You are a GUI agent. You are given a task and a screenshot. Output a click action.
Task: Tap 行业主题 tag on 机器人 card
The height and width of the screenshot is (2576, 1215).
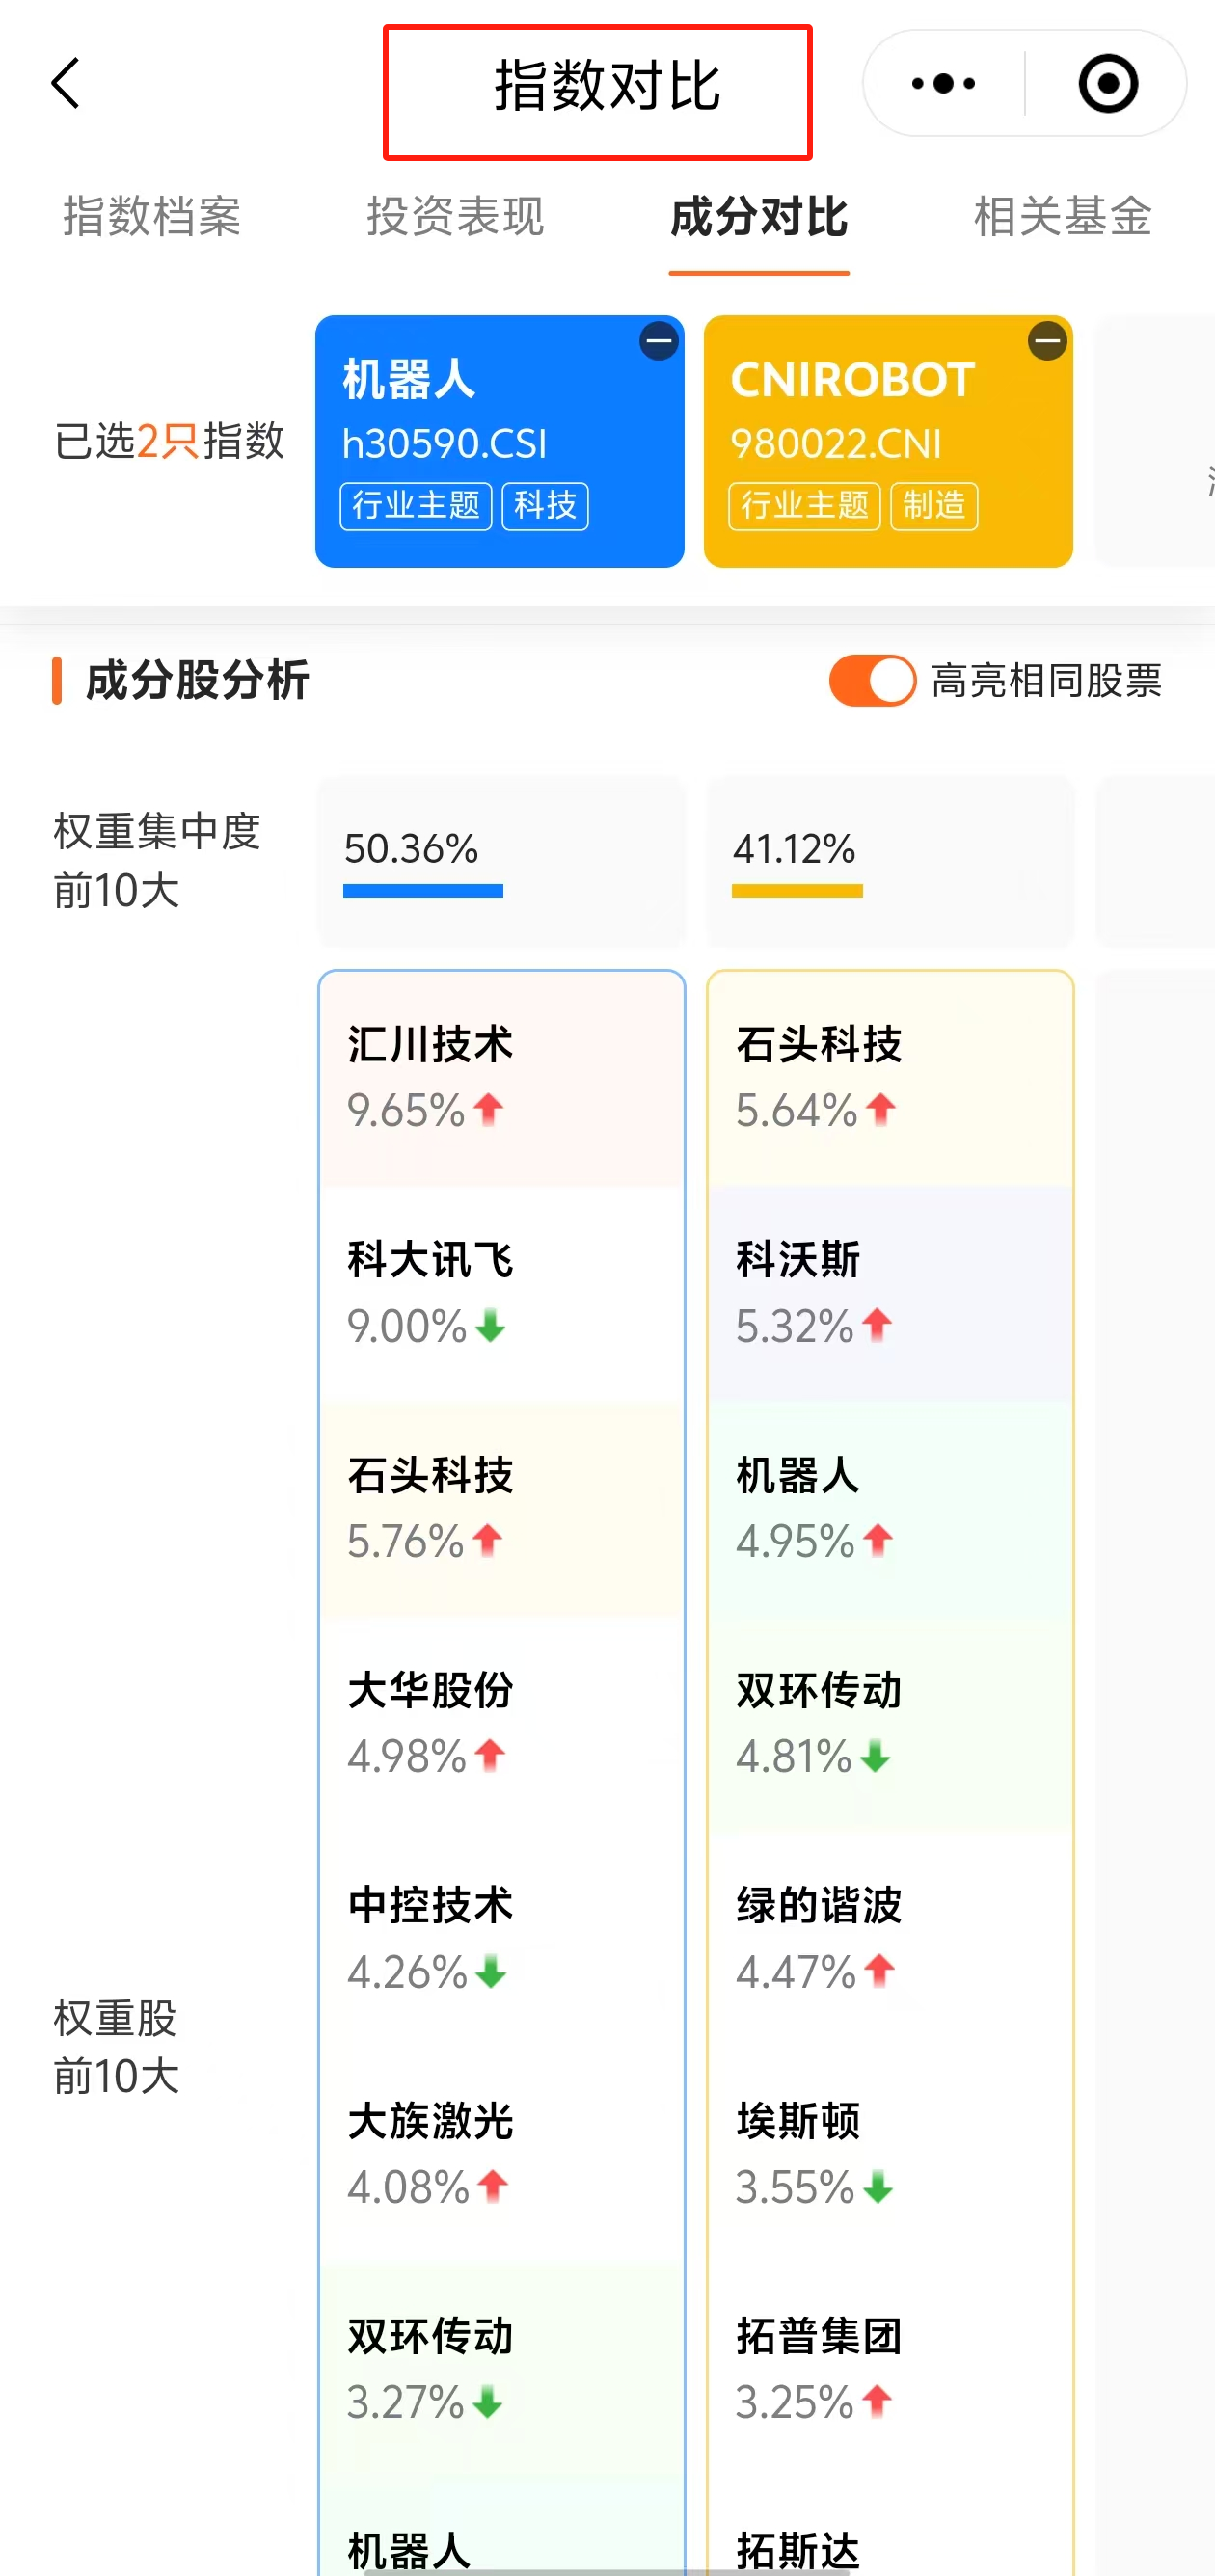point(416,506)
